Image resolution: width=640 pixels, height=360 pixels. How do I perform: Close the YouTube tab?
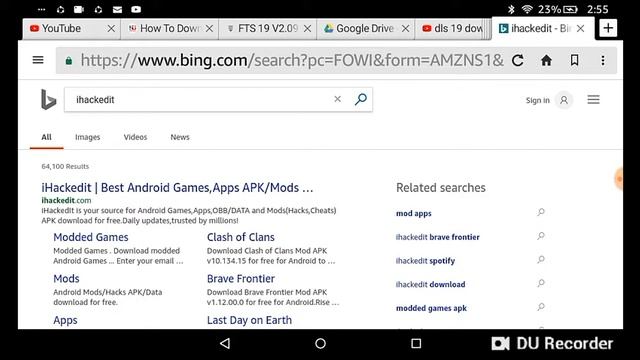(x=111, y=29)
